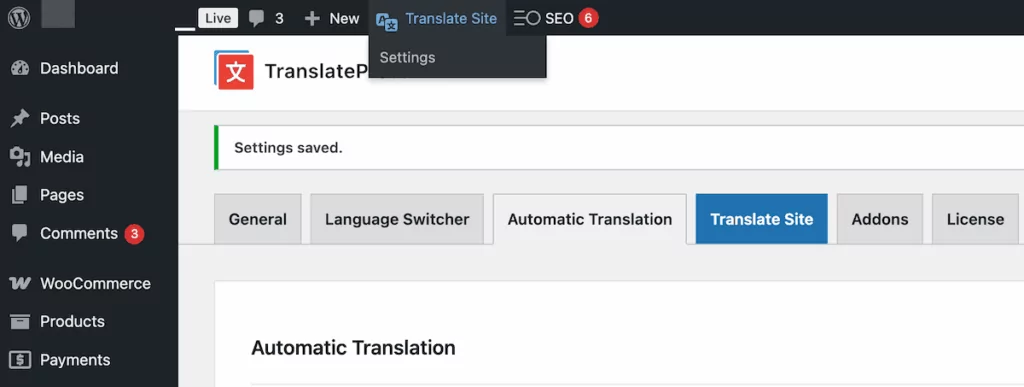The width and height of the screenshot is (1024, 387).
Task: Click the red 6 SEO notification badge
Action: pos(588,18)
